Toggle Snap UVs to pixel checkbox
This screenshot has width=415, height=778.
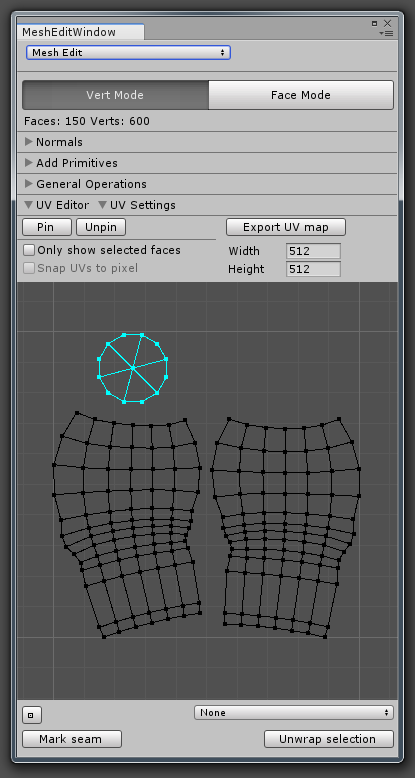(29, 268)
